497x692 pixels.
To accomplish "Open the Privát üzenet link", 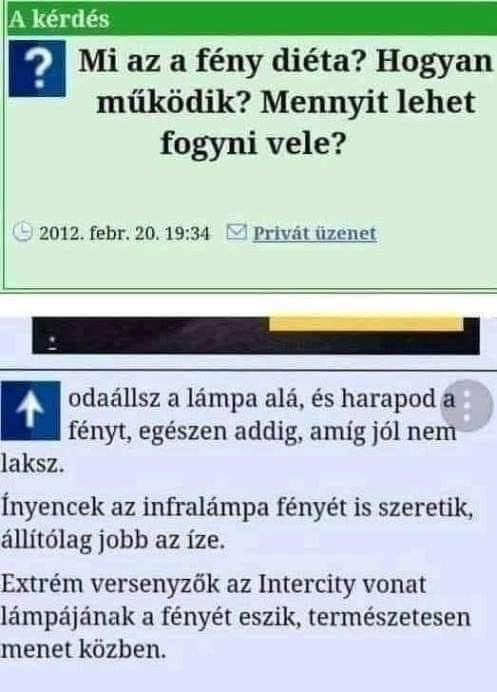I will pyautogui.click(x=315, y=233).
